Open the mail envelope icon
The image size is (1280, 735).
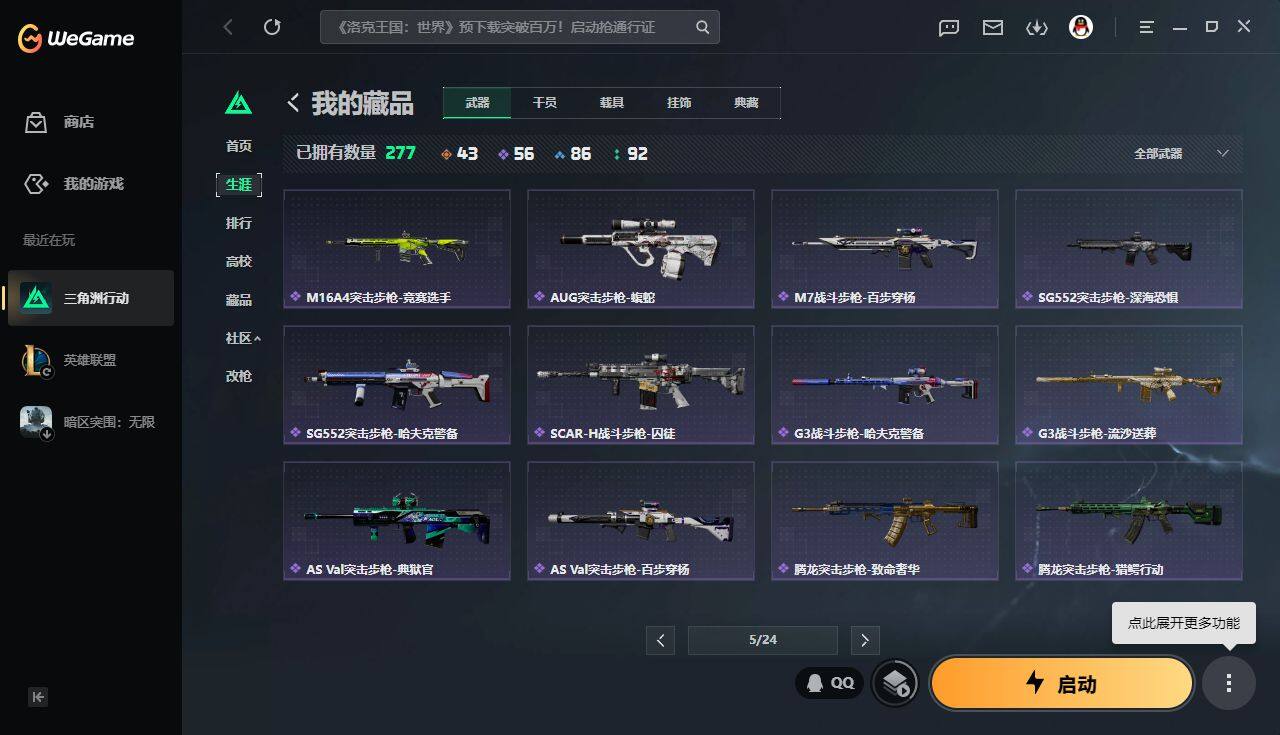(x=992, y=27)
